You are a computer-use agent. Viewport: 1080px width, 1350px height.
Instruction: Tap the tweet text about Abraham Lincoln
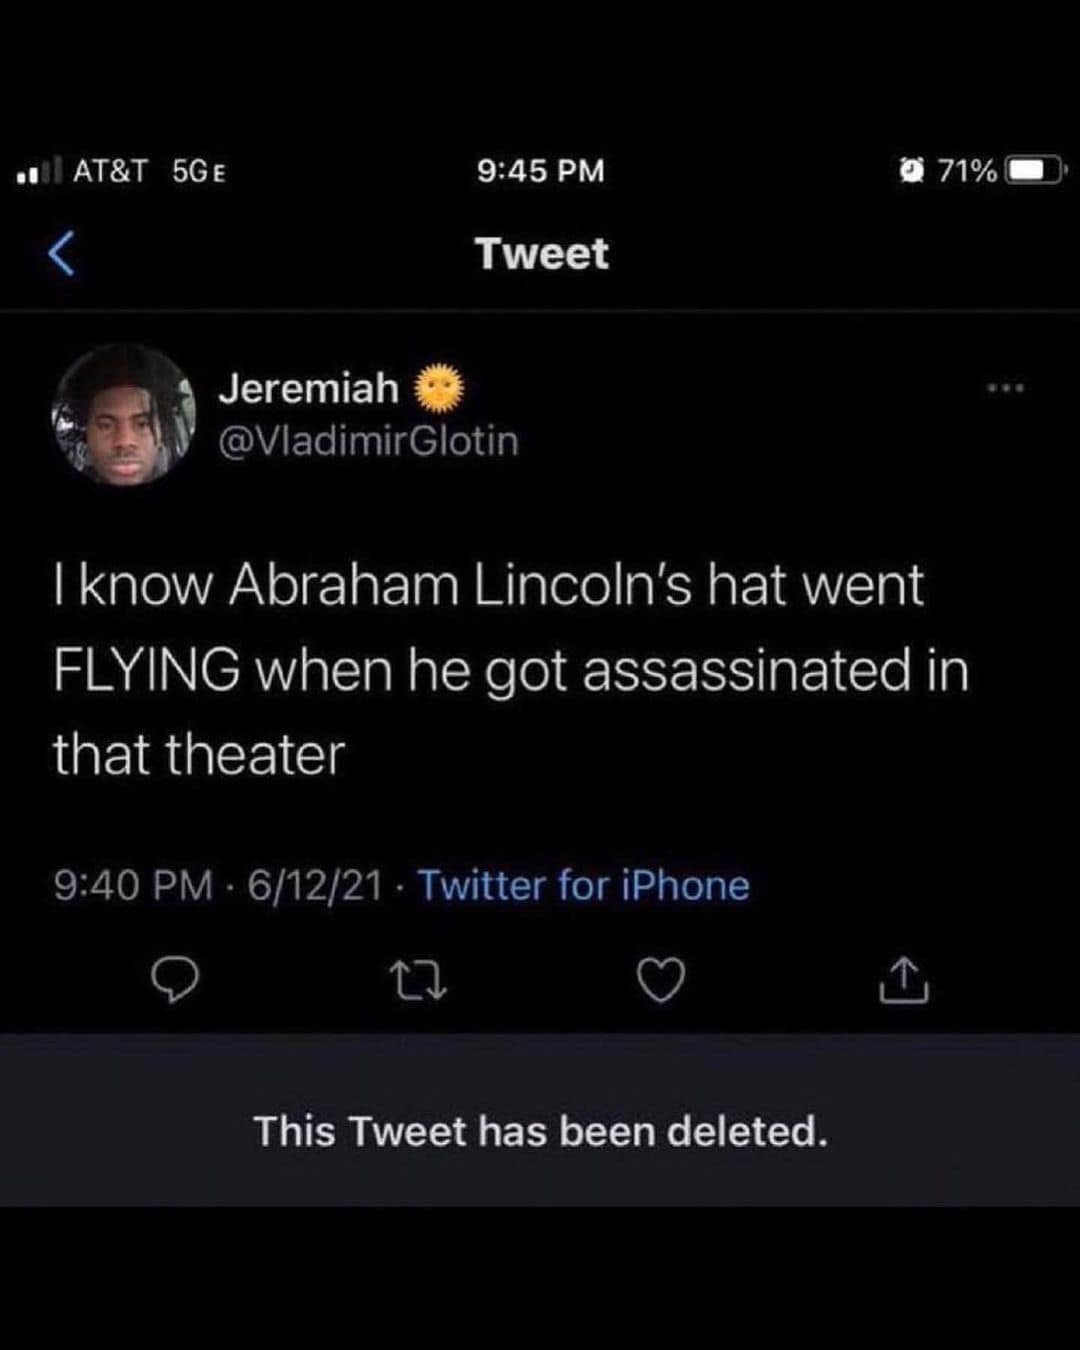point(510,669)
